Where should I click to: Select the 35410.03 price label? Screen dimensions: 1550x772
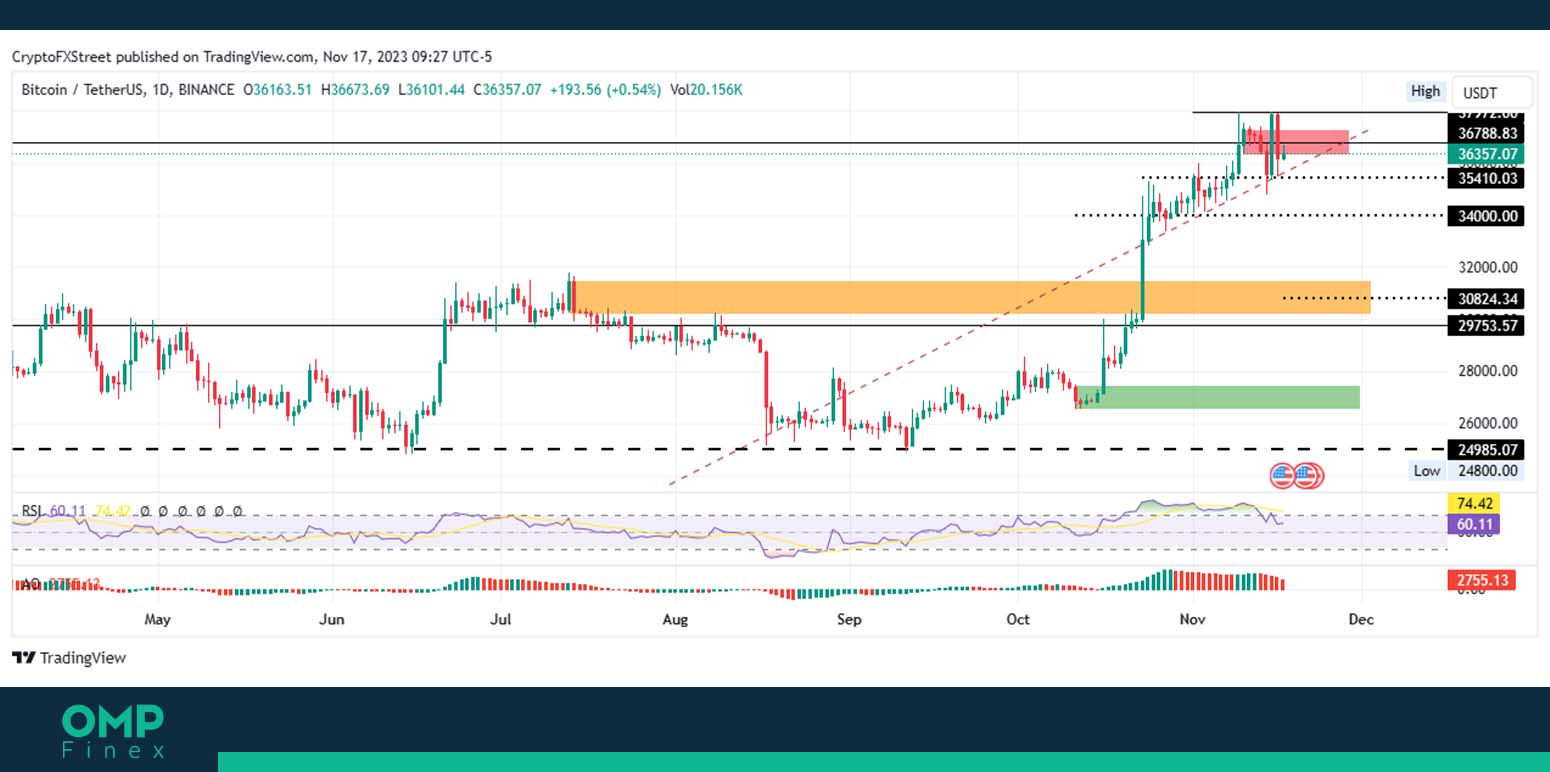1487,178
